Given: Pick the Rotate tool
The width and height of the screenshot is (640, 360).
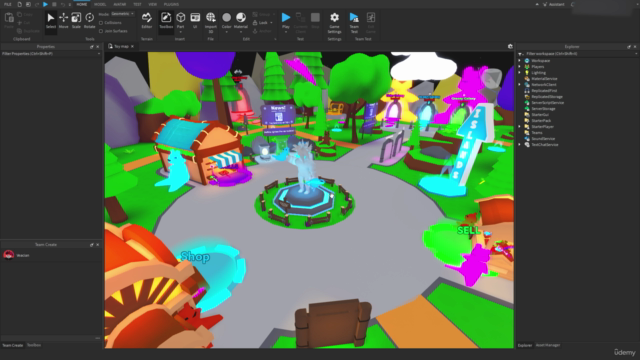Looking at the screenshot, I should [89, 20].
